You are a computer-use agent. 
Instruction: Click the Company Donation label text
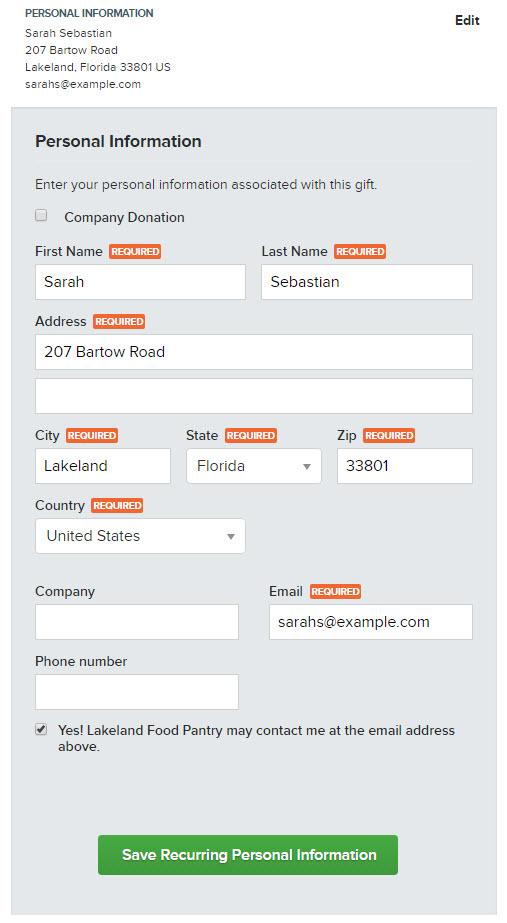[x=124, y=217]
